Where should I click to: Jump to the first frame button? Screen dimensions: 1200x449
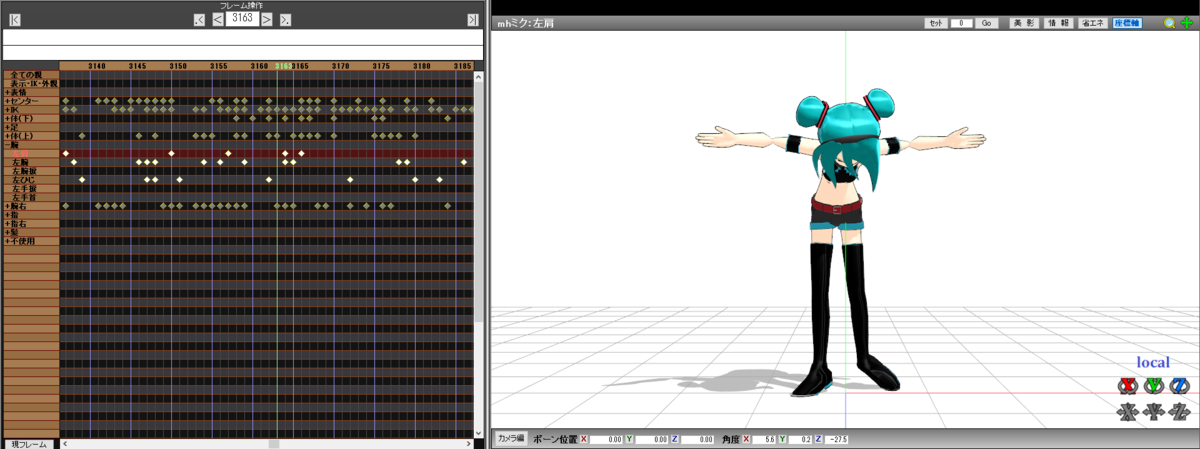pyautogui.click(x=15, y=20)
